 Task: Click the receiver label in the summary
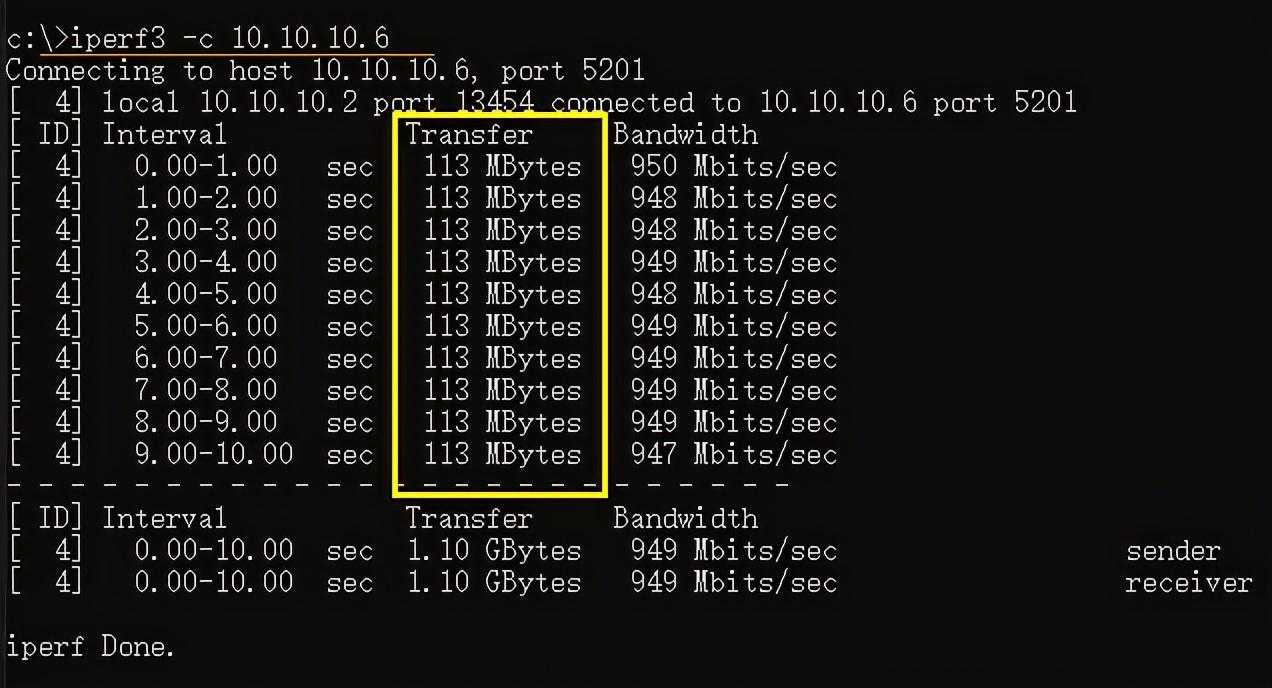pos(1188,583)
